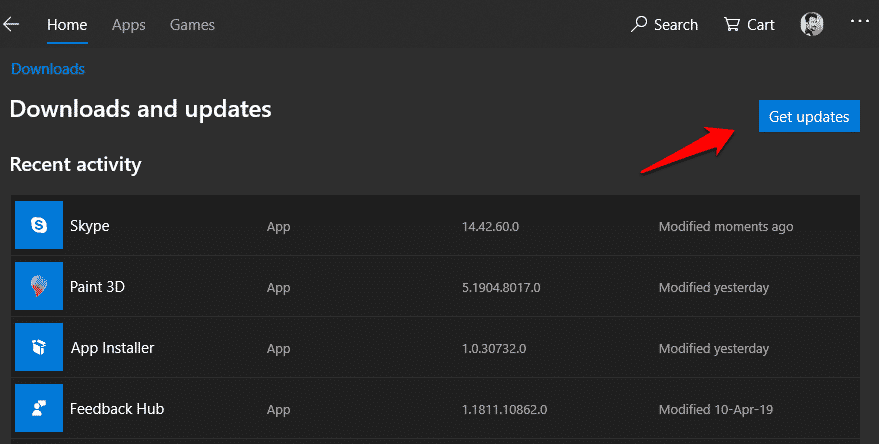The height and width of the screenshot is (444, 879).
Task: Click the Feedback Hub app icon
Action: [39, 409]
